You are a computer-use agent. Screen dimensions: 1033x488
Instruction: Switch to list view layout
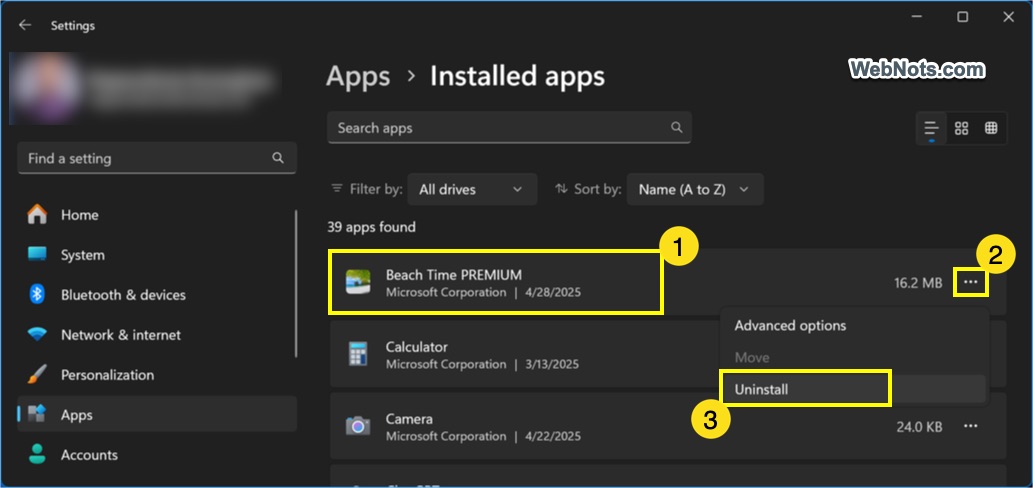931,128
